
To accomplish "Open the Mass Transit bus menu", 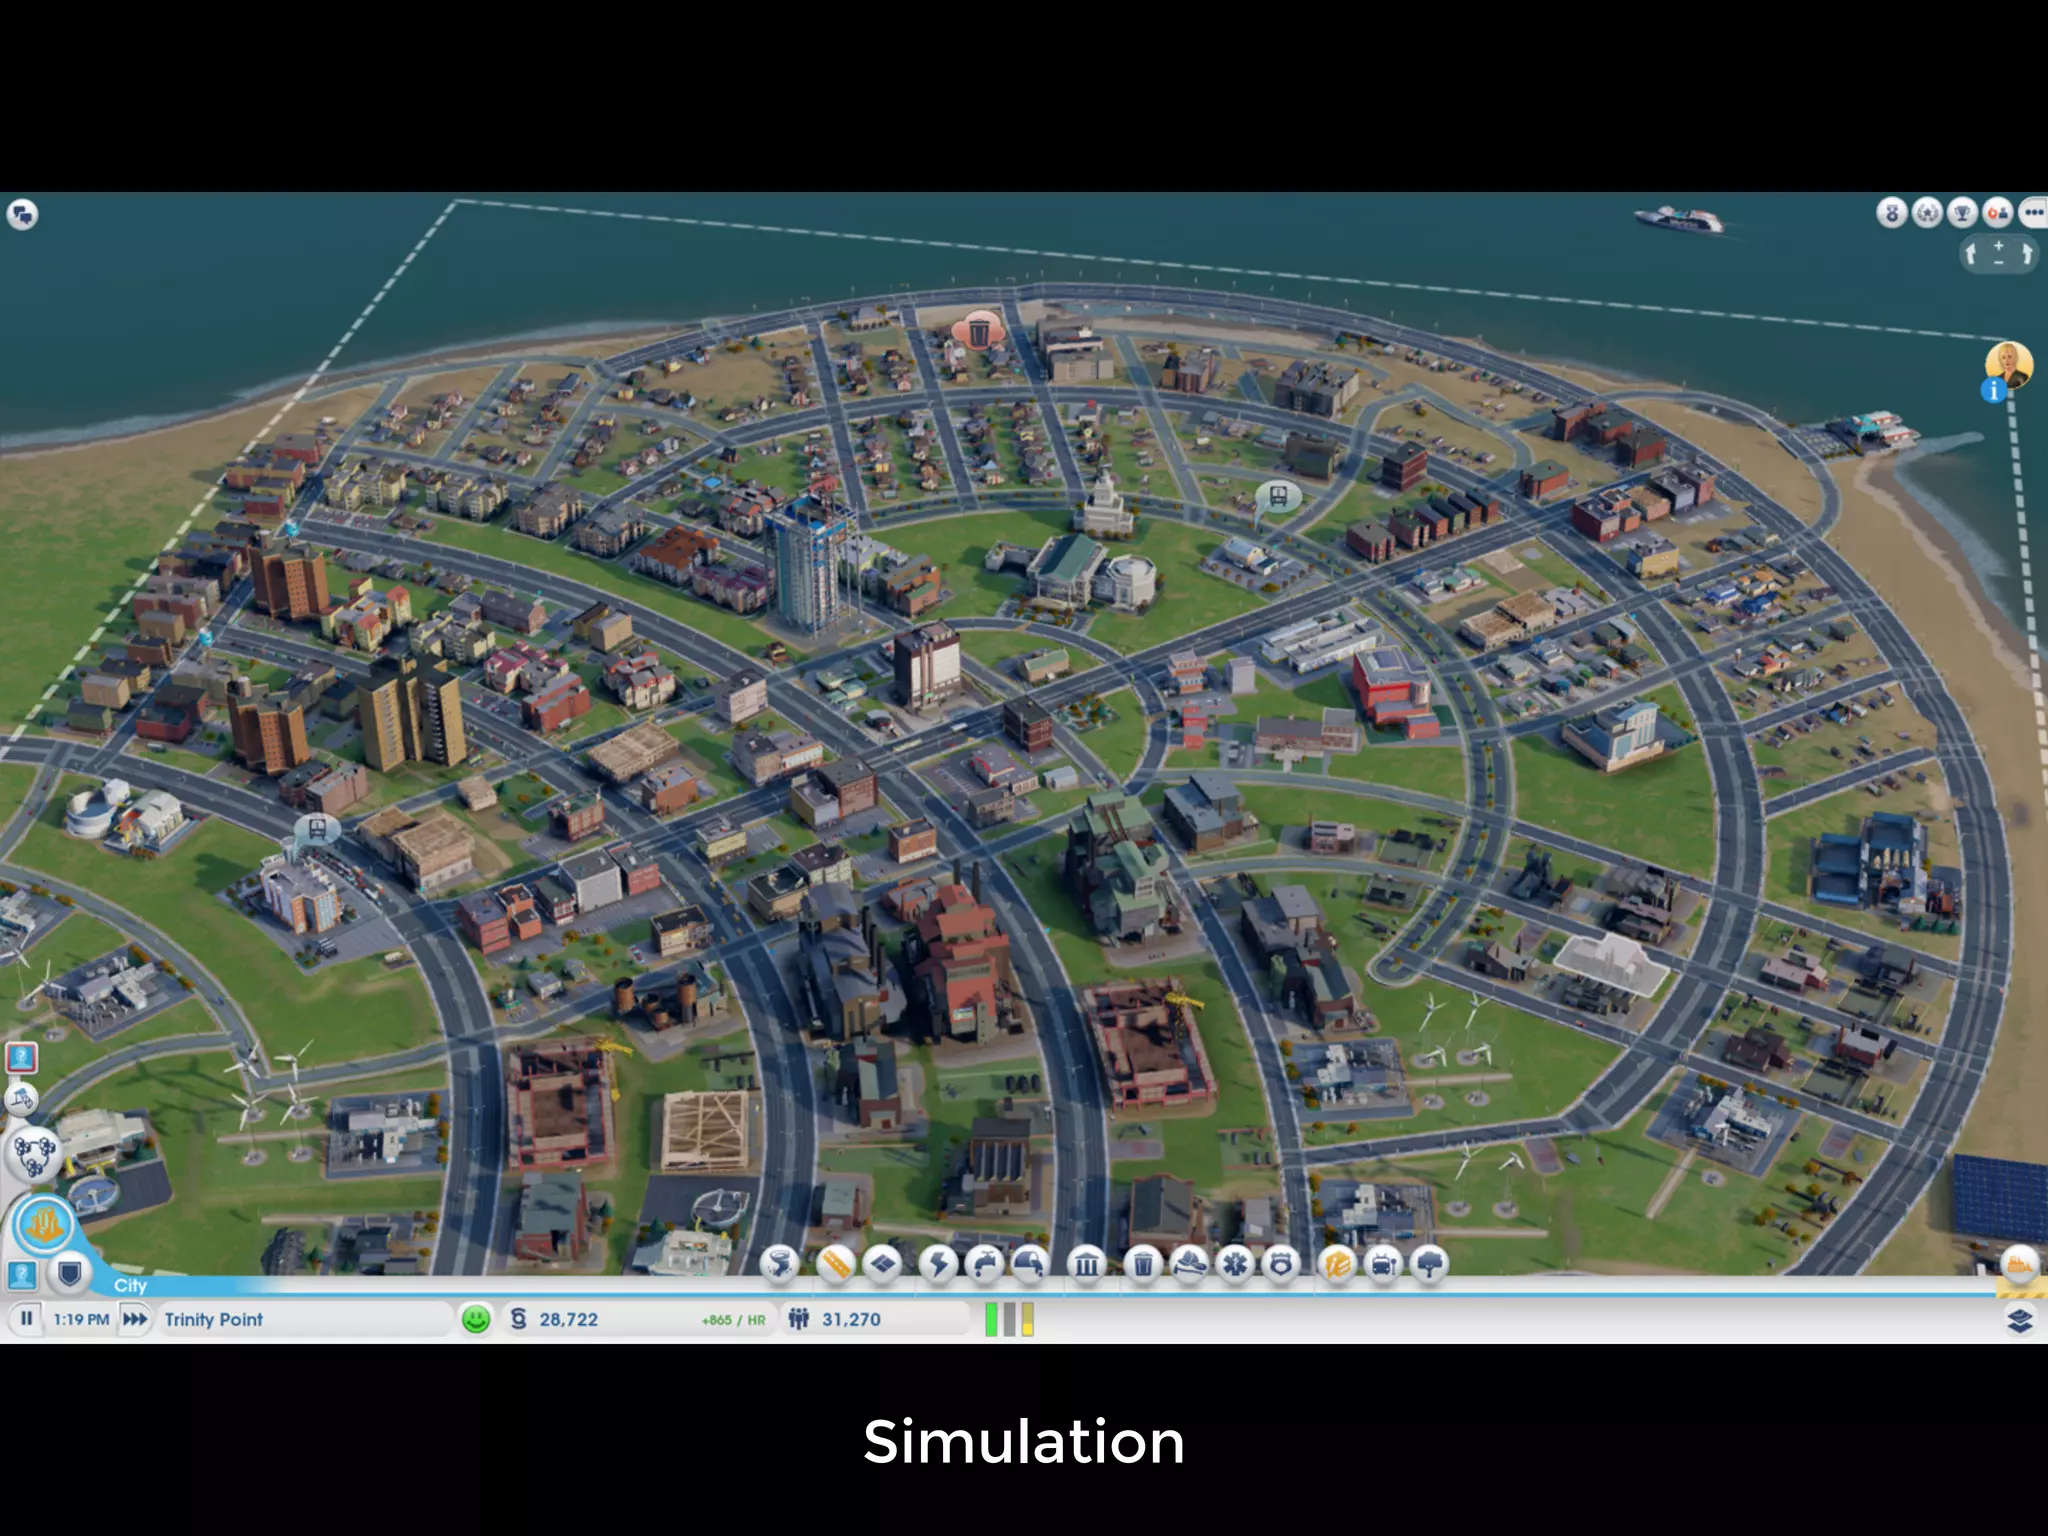I will click(x=1383, y=1265).
